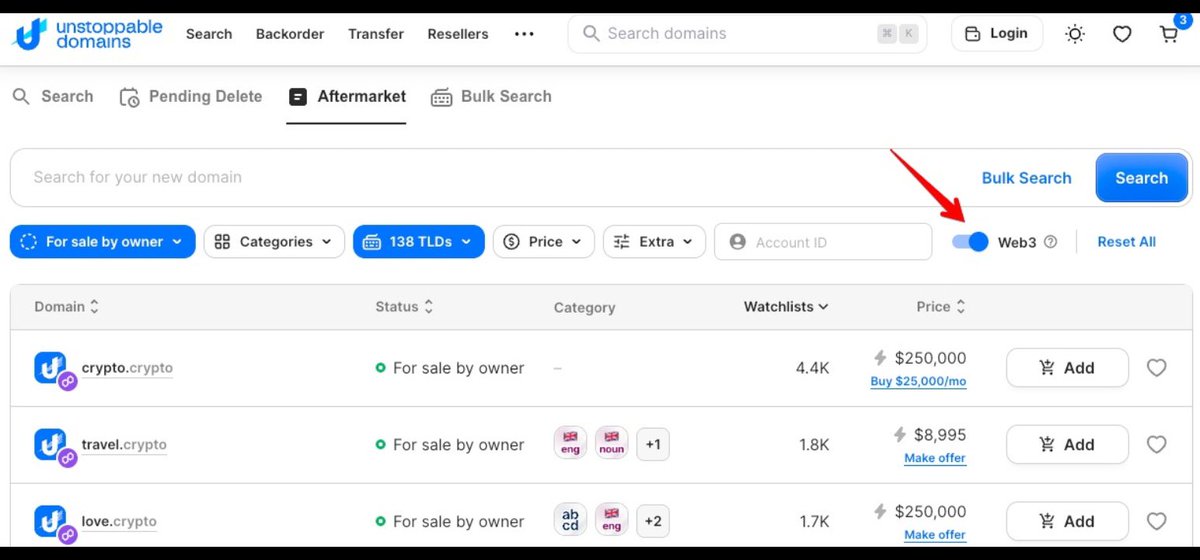Image resolution: width=1200 pixels, height=560 pixels.
Task: Add love.crypto to watchlist with heart
Action: pyautogui.click(x=1156, y=521)
